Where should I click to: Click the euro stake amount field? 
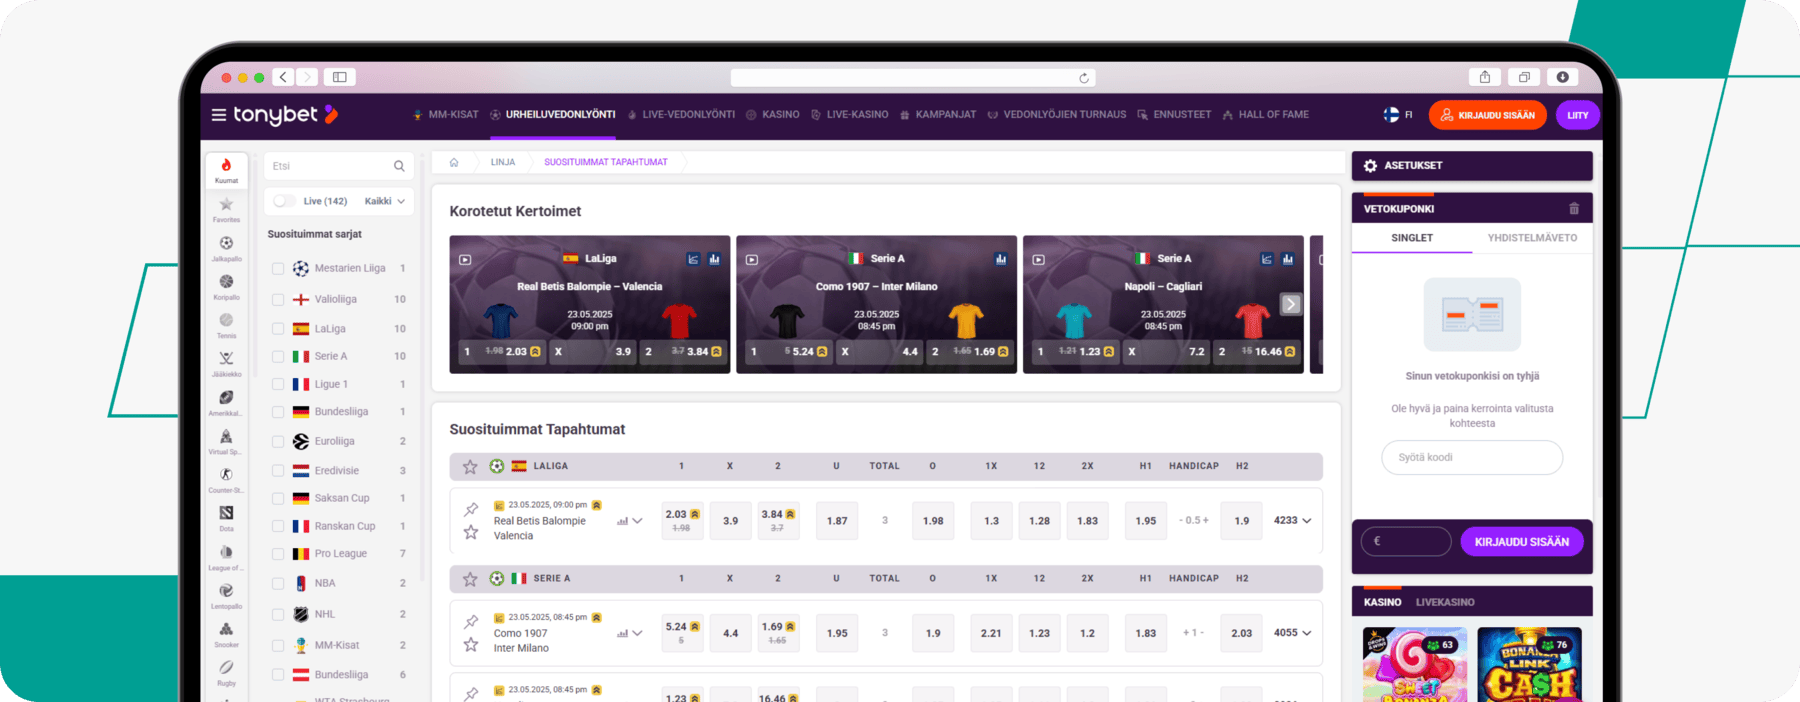tap(1406, 541)
